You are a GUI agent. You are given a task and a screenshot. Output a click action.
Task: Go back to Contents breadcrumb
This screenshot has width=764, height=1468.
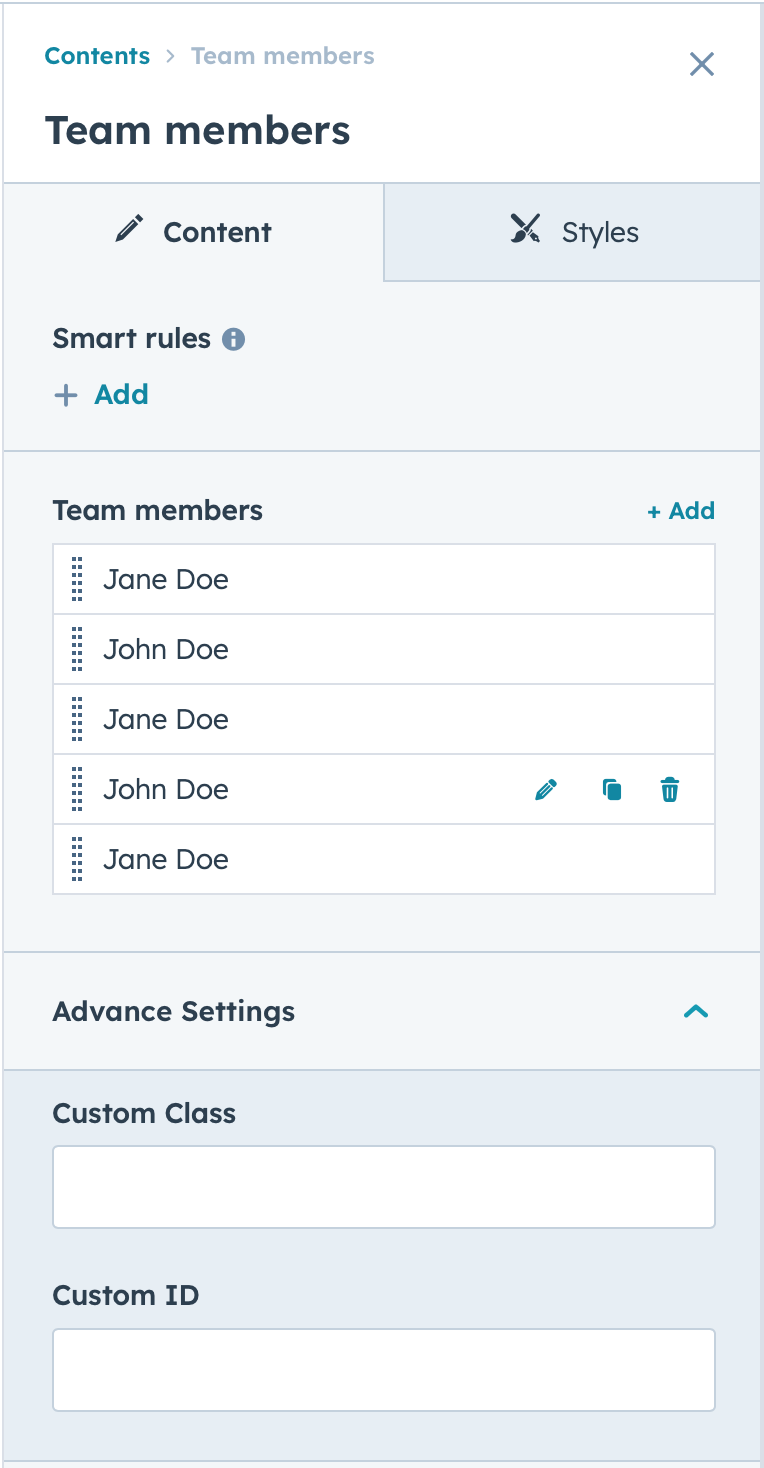[97, 56]
